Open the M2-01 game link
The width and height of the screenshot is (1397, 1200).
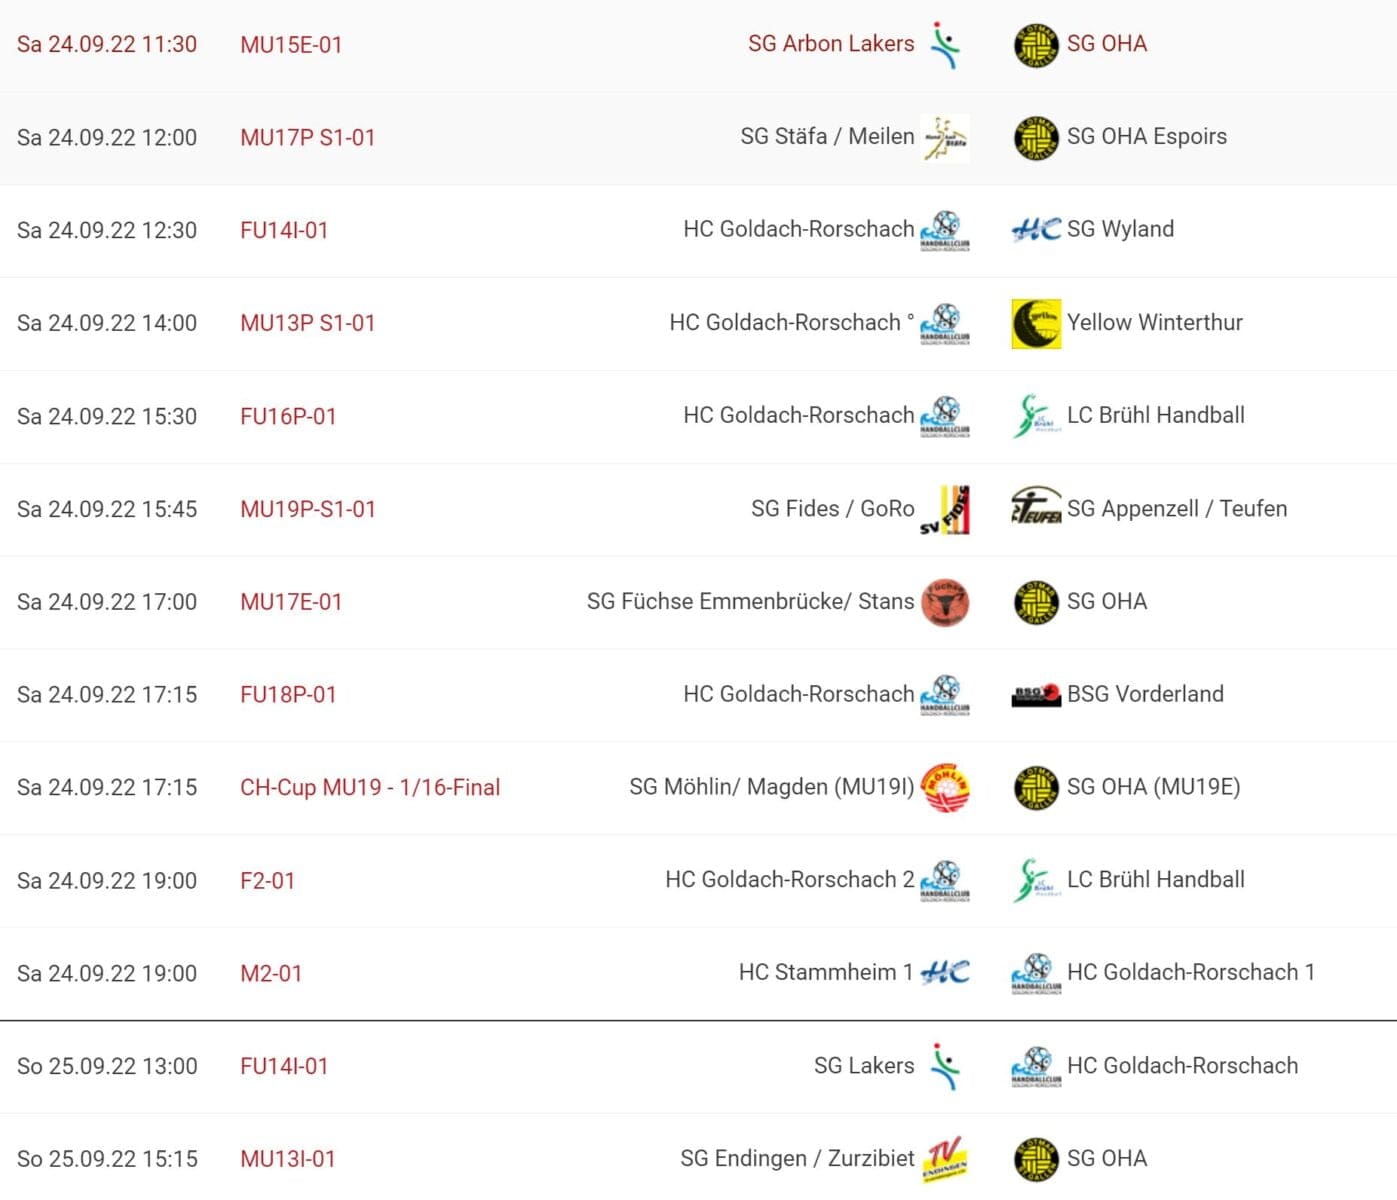click(271, 973)
